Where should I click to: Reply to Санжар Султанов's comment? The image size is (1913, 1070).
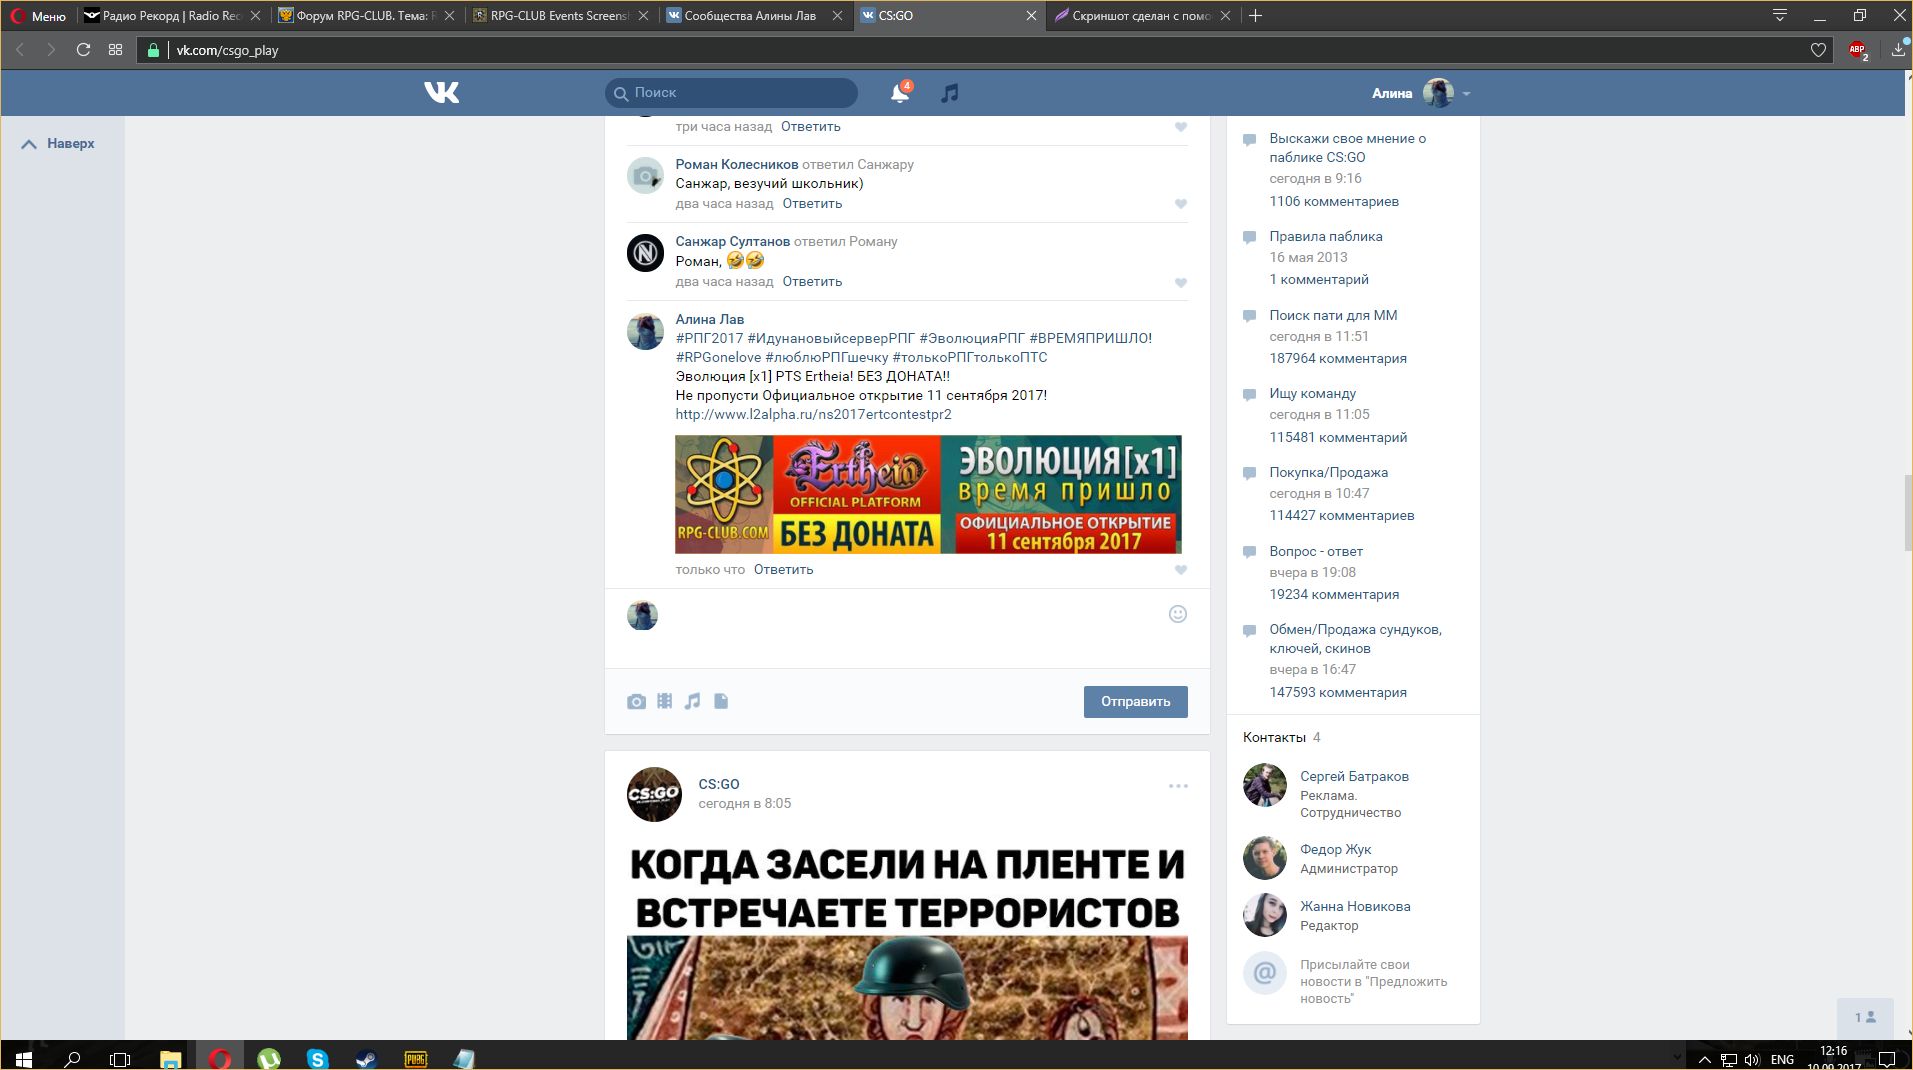tap(812, 282)
